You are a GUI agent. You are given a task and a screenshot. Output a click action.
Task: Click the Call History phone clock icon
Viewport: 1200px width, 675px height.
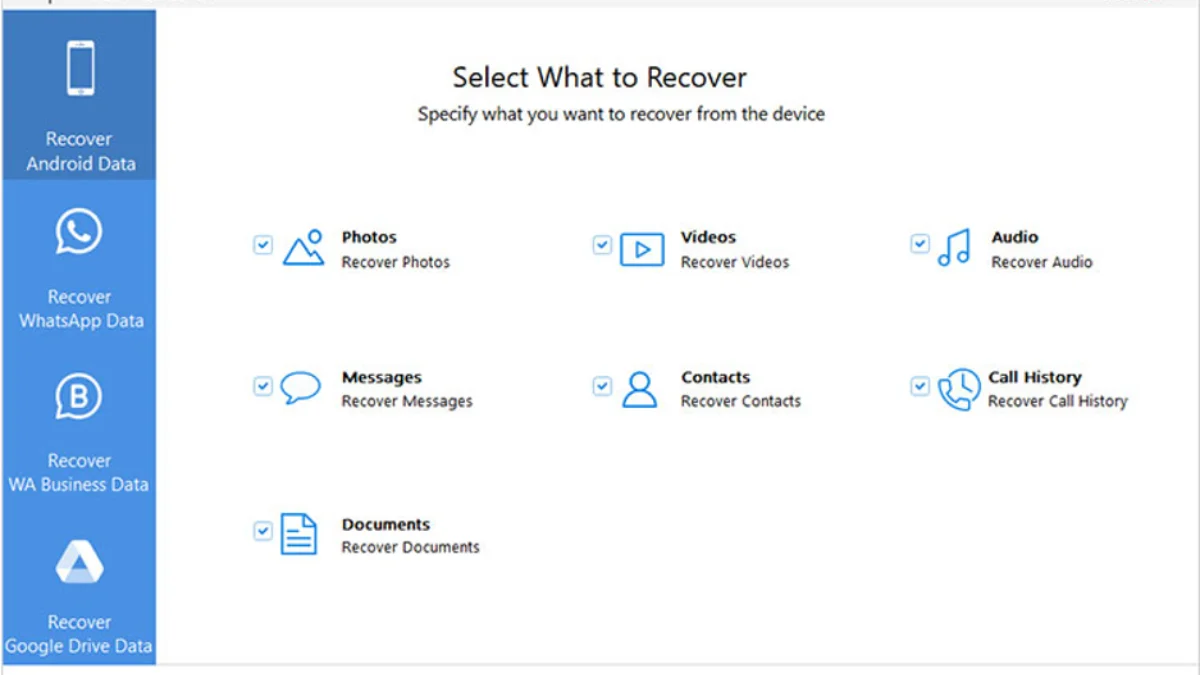coord(958,389)
